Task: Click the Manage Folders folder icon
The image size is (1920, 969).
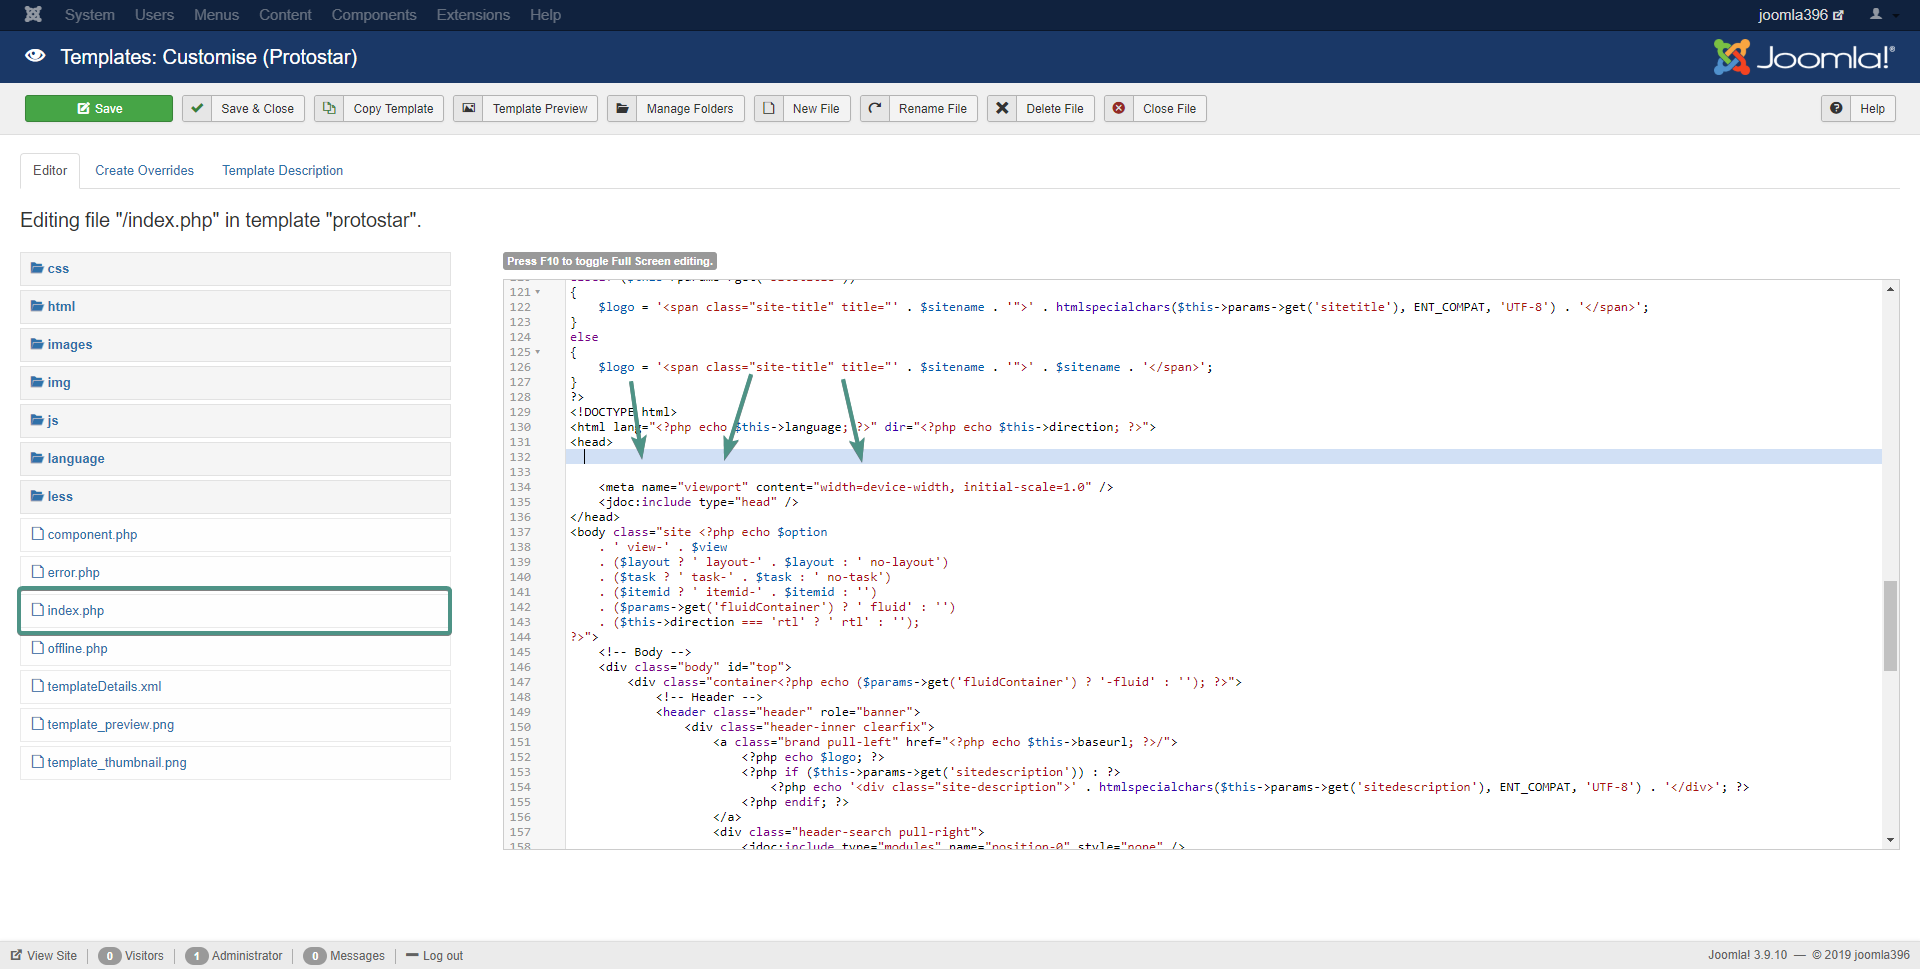Action: coord(622,108)
